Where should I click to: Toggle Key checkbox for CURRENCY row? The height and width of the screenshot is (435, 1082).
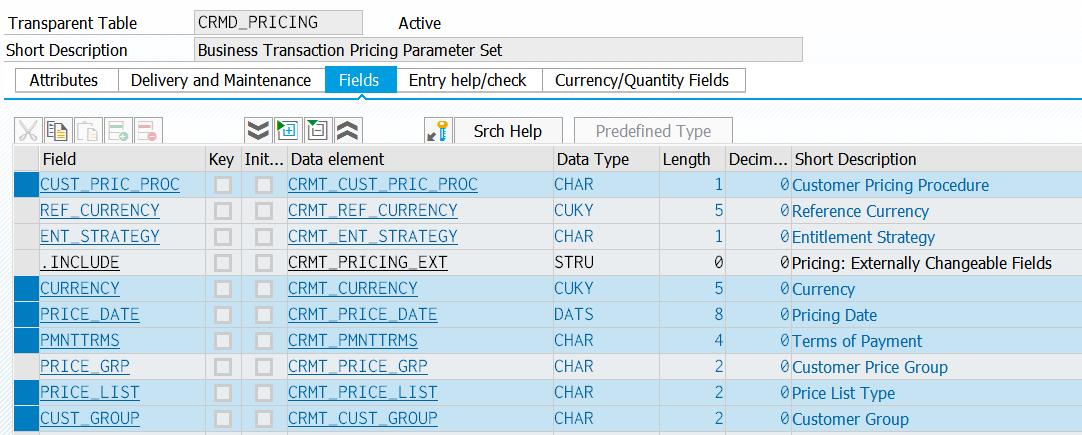pos(222,289)
